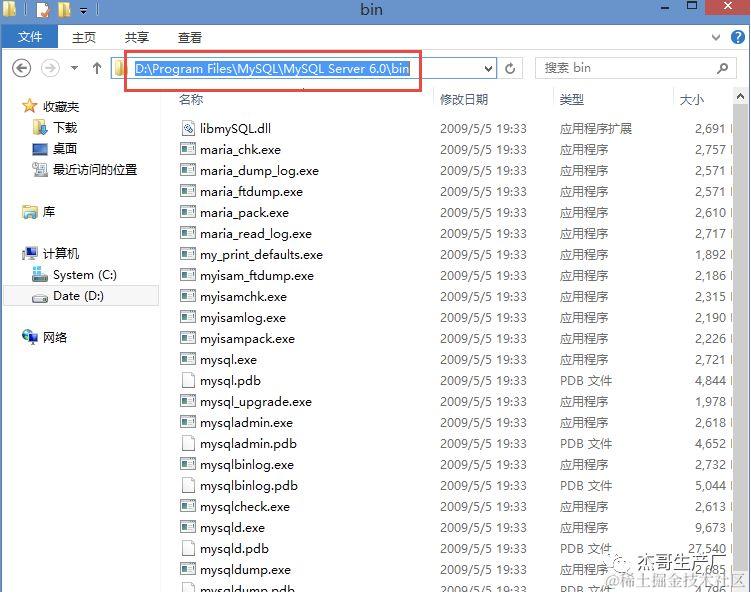This screenshot has width=751, height=595.
Task: Go up one folder level
Action: coord(97,68)
